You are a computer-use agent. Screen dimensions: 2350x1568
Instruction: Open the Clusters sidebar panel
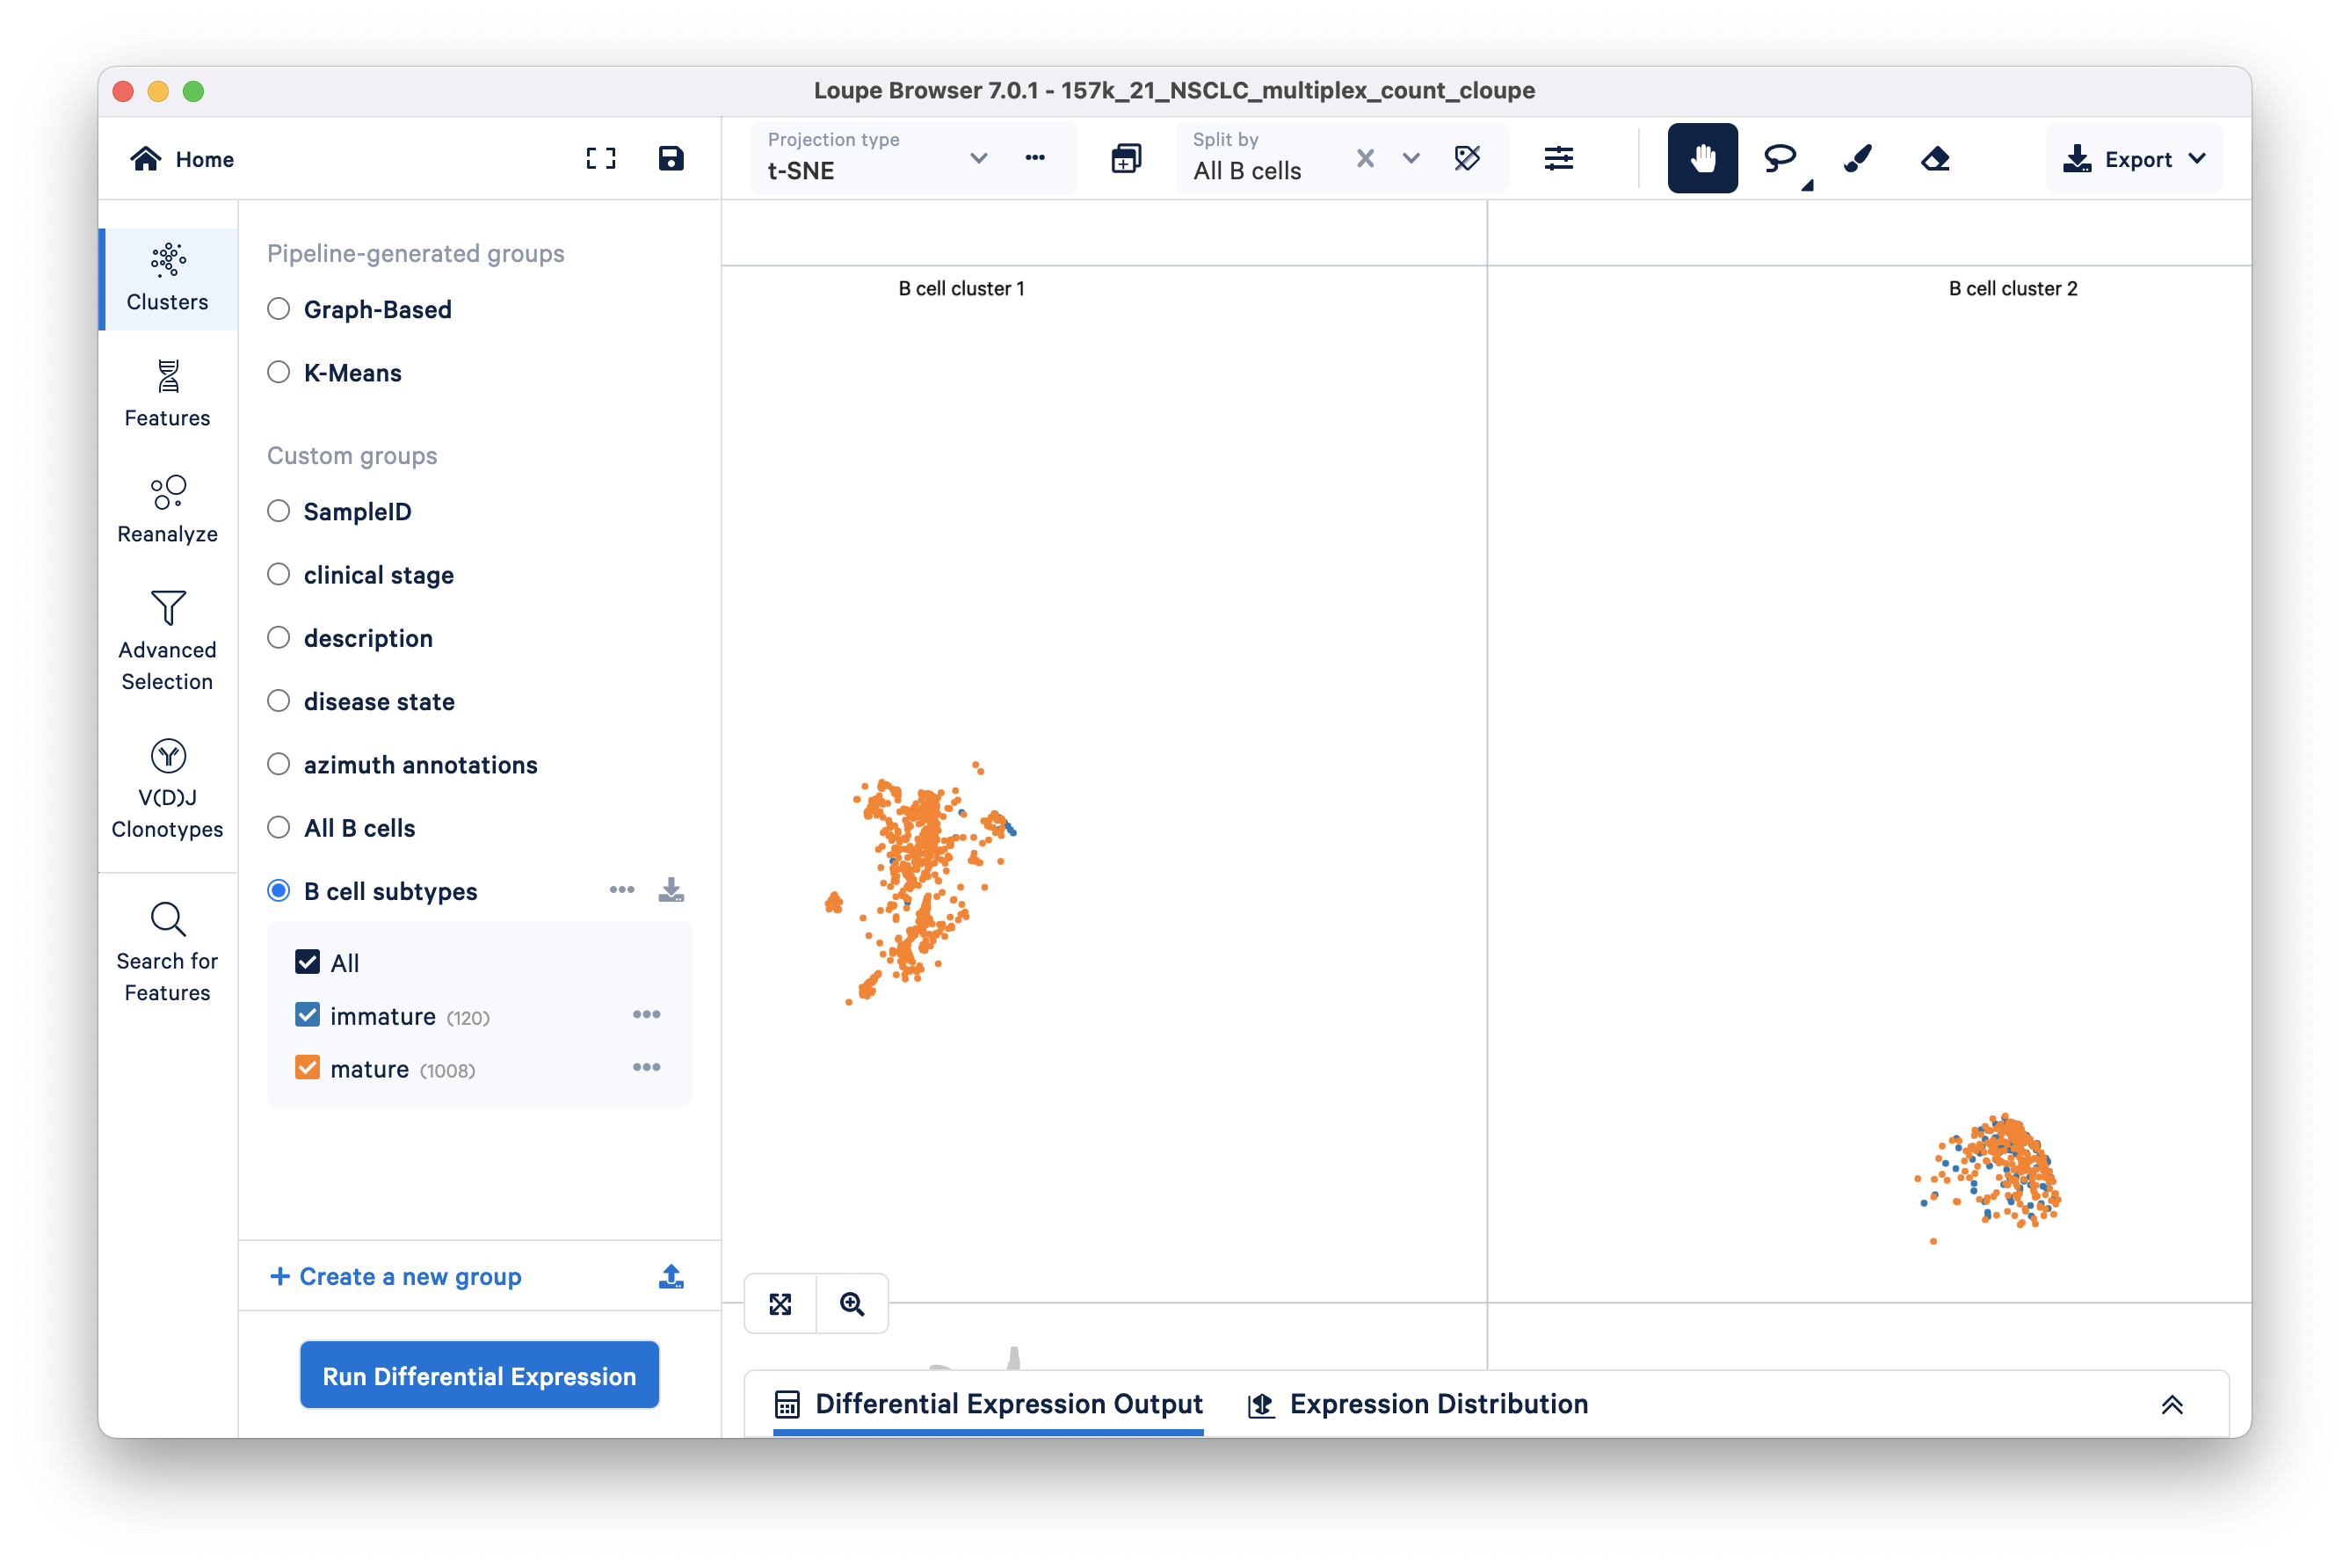(x=168, y=278)
